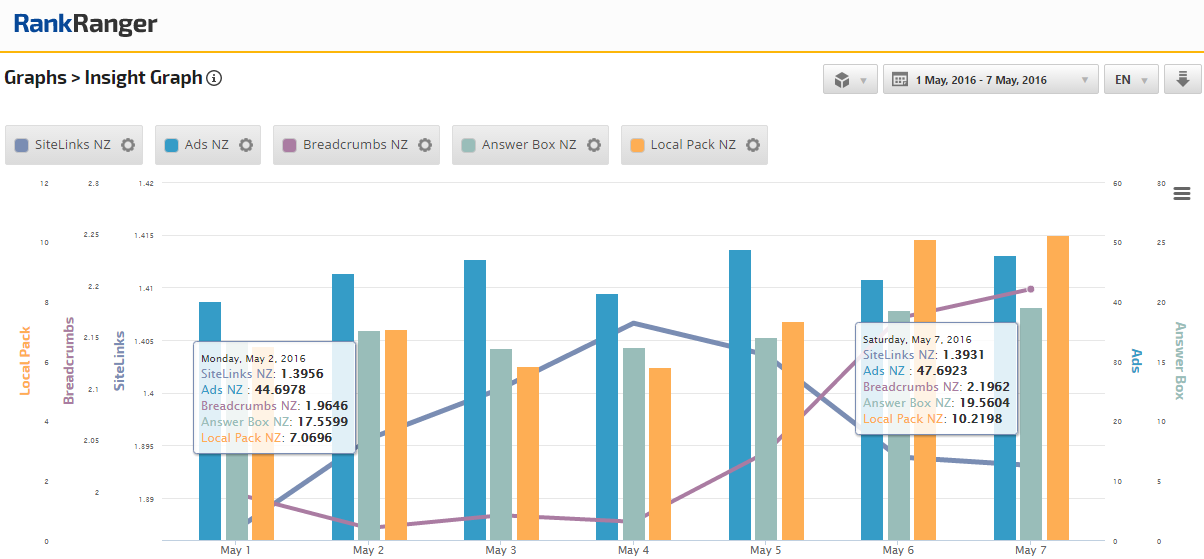Click the Breadcrumbs data point on May 7
The width and height of the screenshot is (1204, 559).
(1031, 290)
